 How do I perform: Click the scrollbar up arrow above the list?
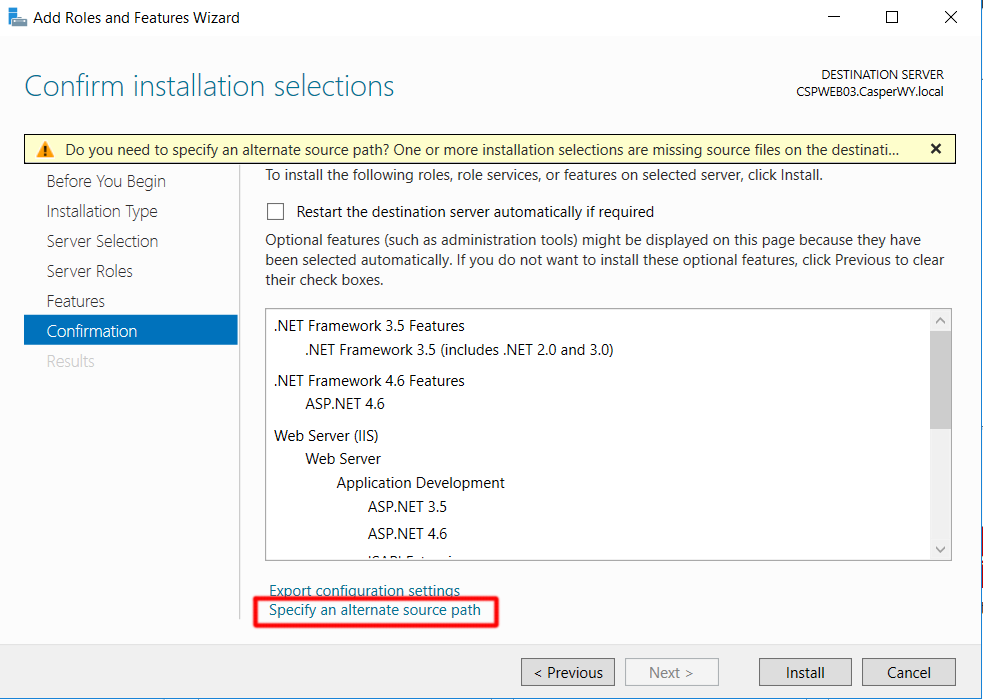pos(941,318)
